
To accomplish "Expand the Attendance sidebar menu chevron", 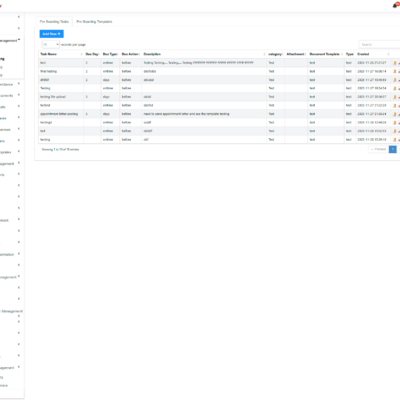I will (x=19, y=84).
